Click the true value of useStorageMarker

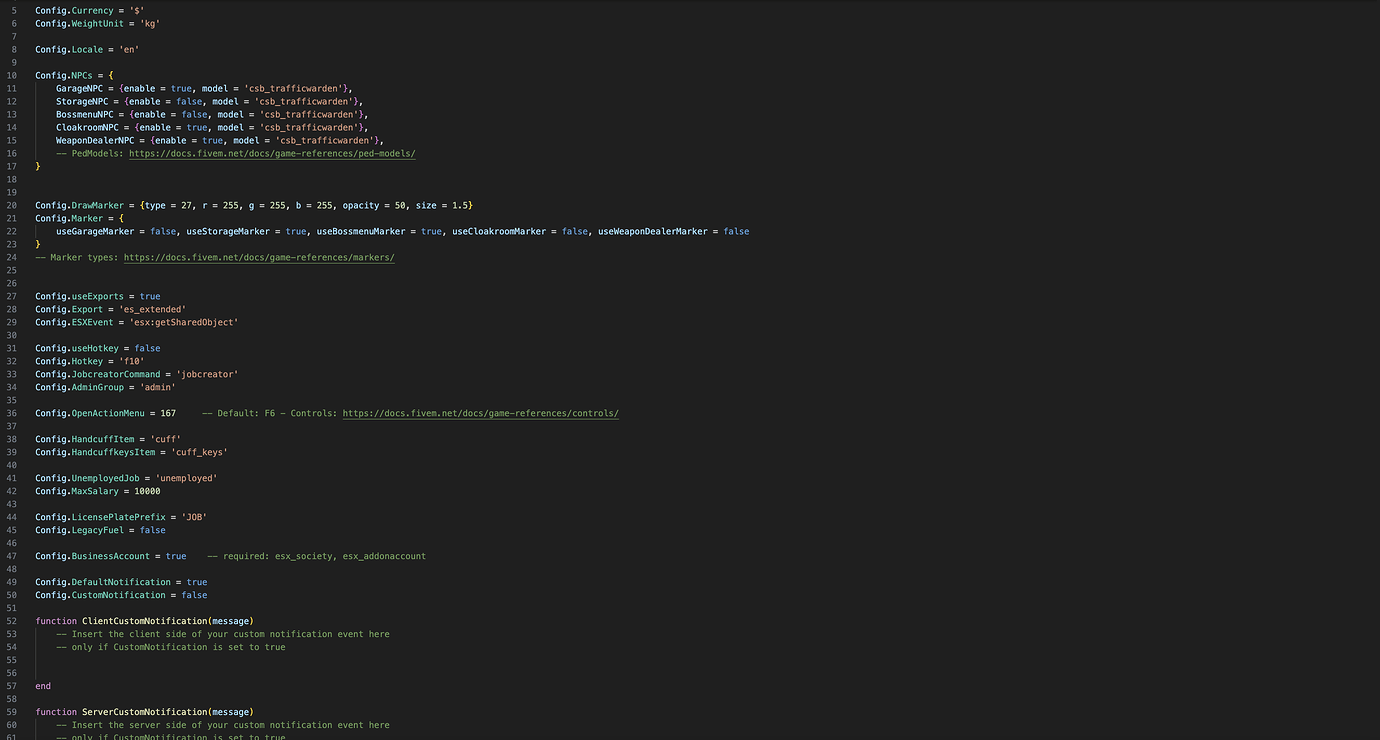pos(296,231)
